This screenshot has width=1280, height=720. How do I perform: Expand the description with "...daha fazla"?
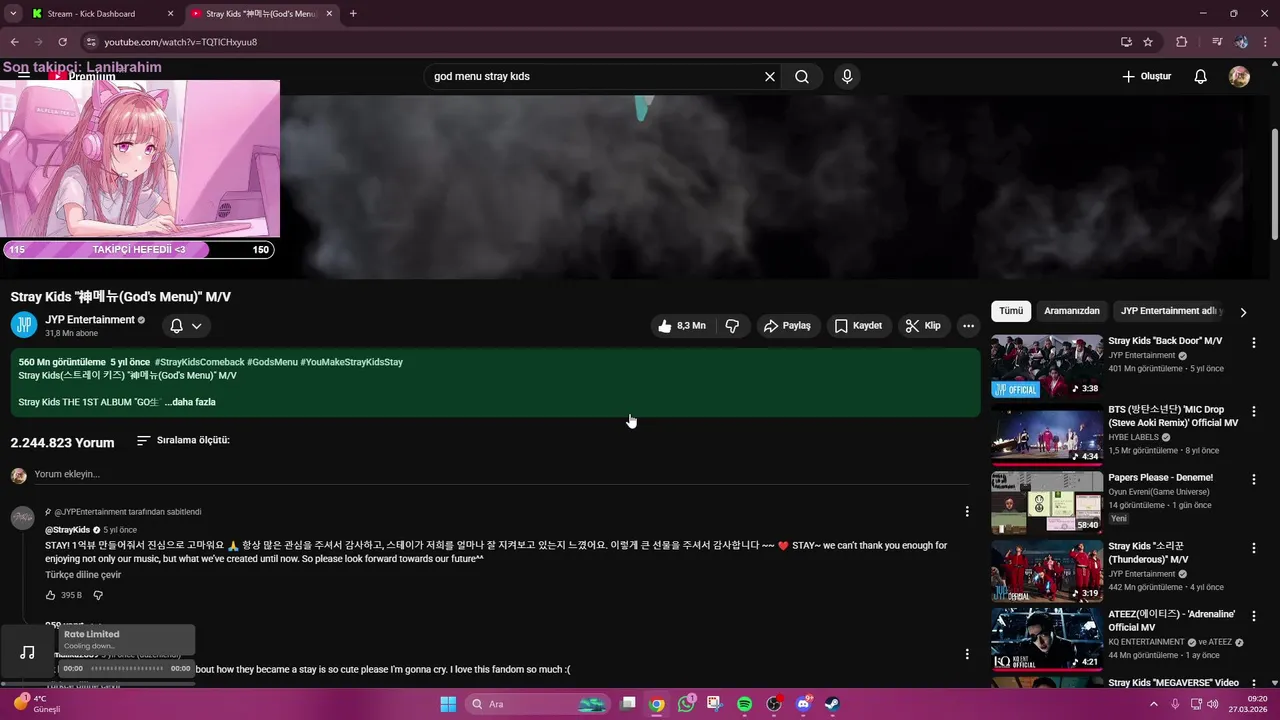coord(190,402)
